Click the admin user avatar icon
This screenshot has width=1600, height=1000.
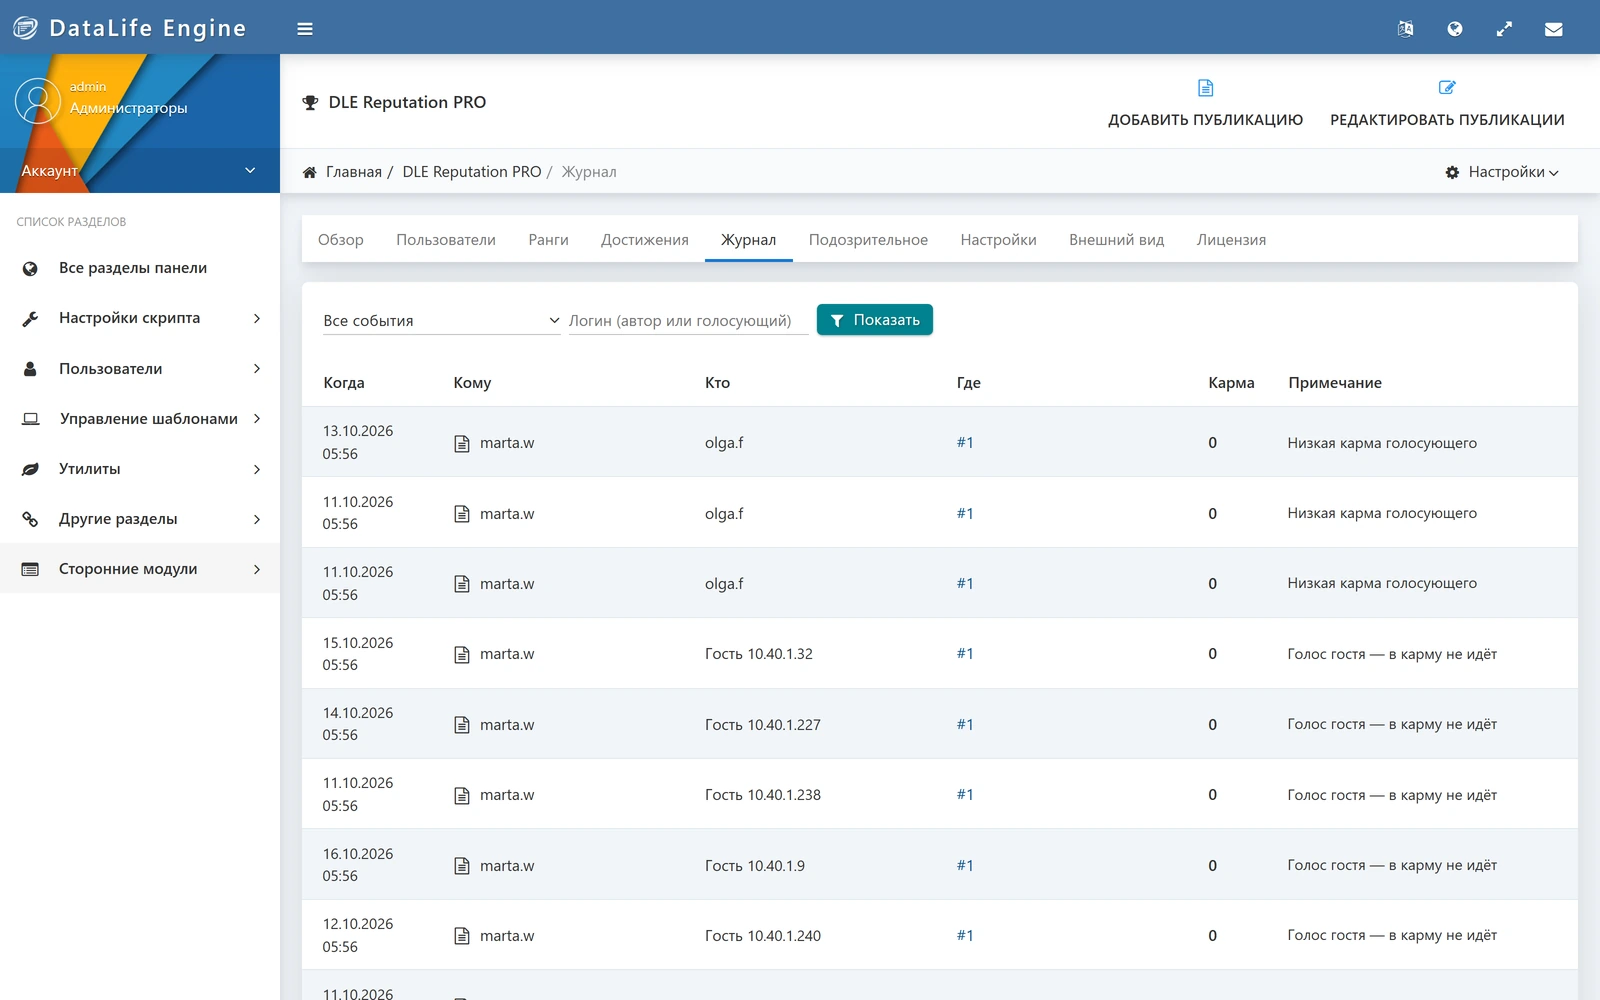(38, 101)
